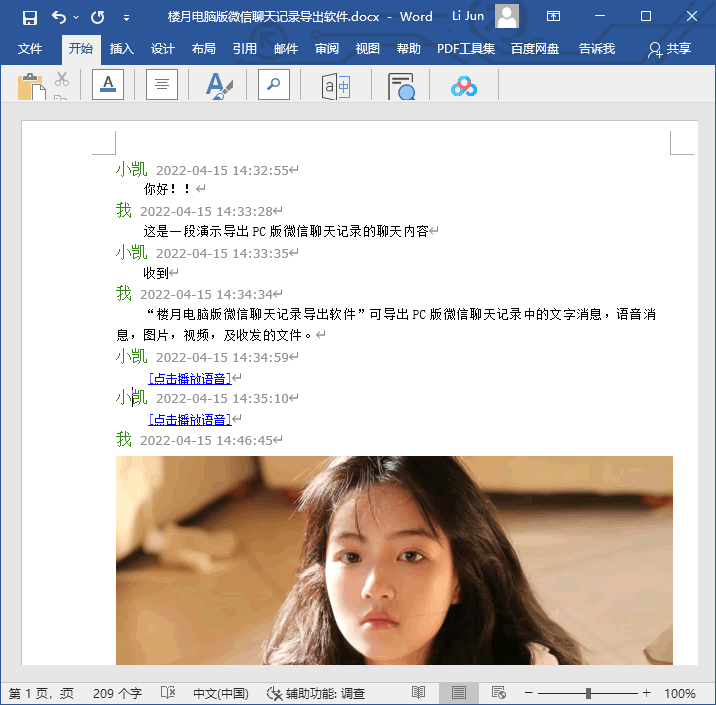Viewport: 716px width, 705px height.
Task: Open the Styles group icon
Action: [x=218, y=86]
